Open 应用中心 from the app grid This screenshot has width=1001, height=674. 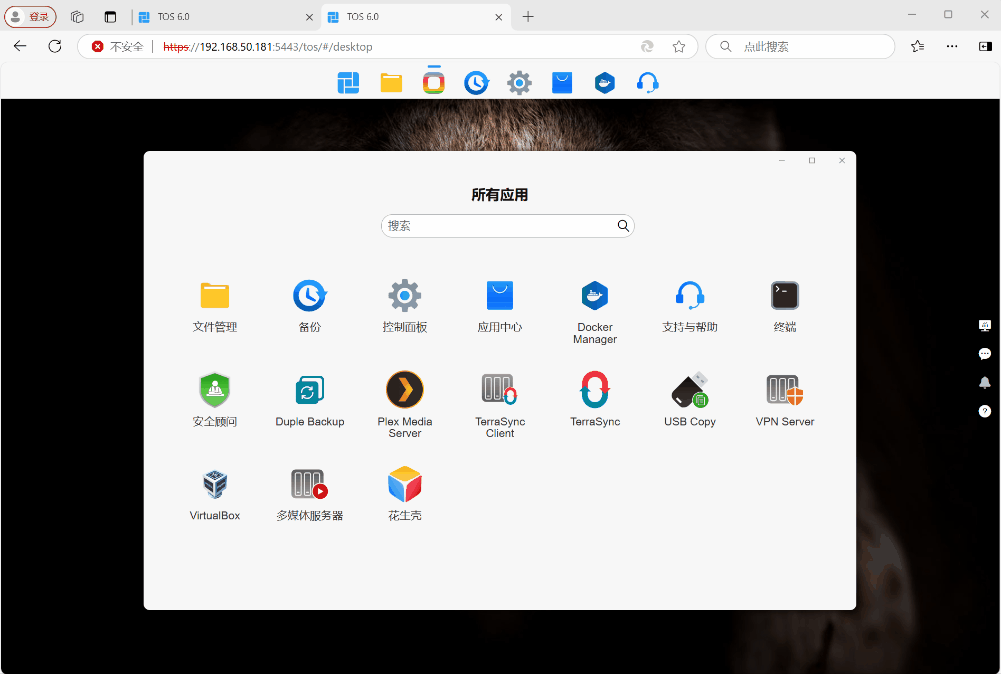point(500,307)
